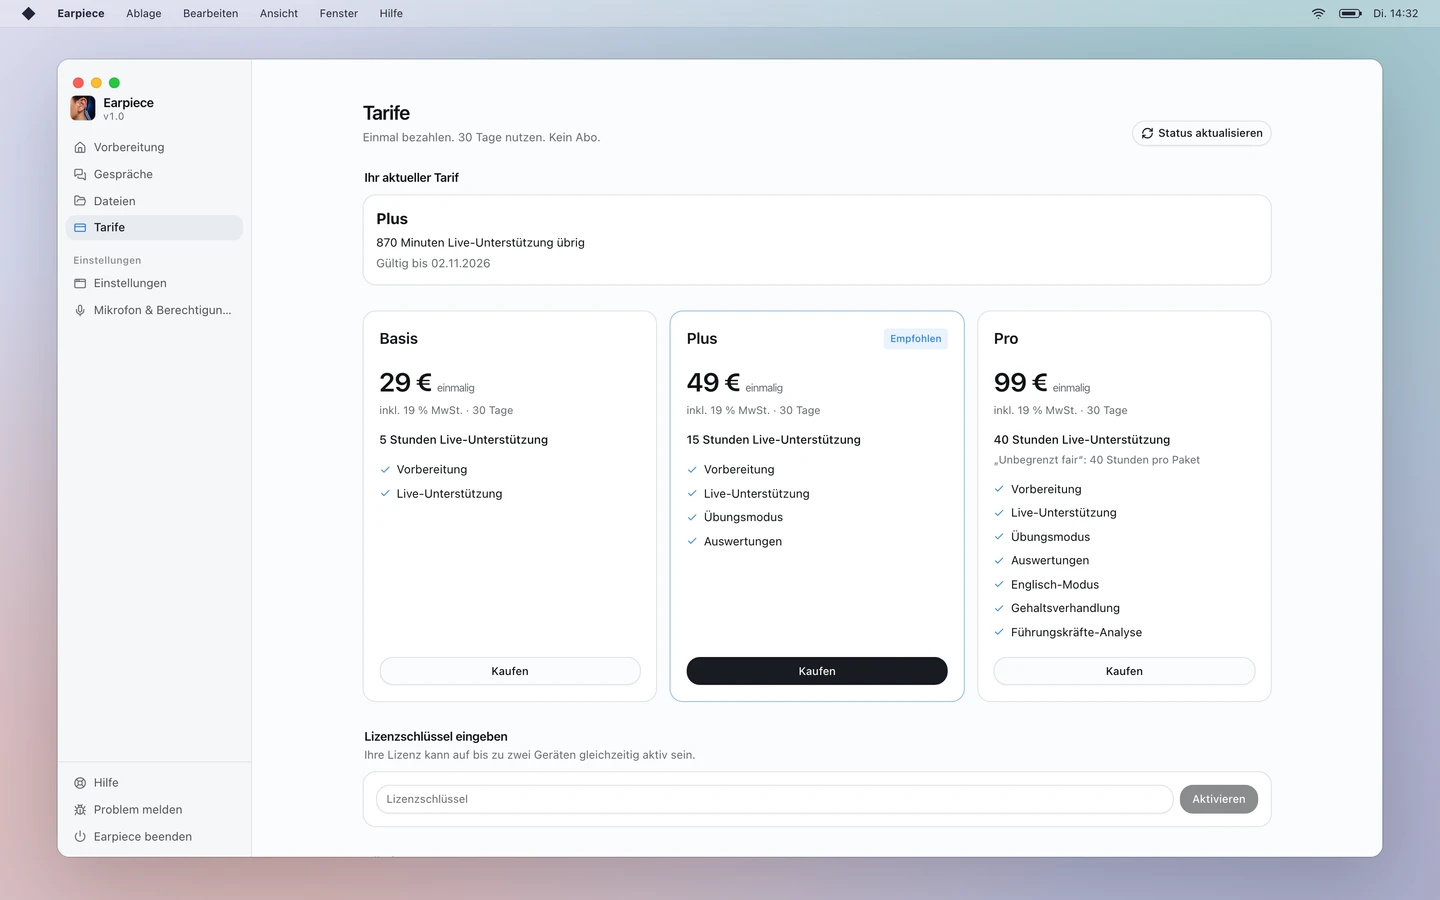
Task: Click the Aktivieren button
Action: (1219, 799)
